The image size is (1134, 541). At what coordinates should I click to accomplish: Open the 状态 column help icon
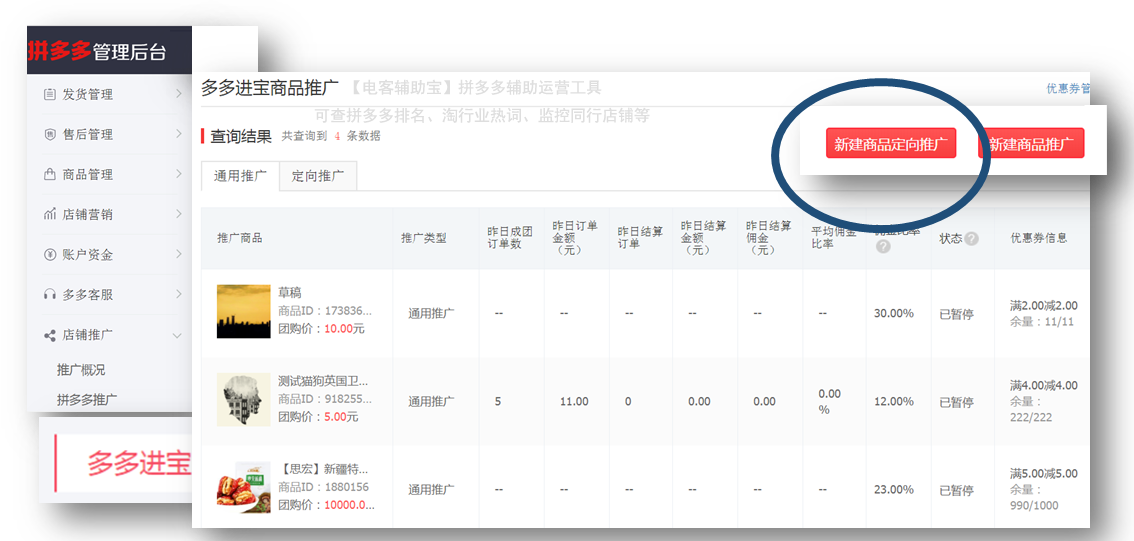click(971, 238)
